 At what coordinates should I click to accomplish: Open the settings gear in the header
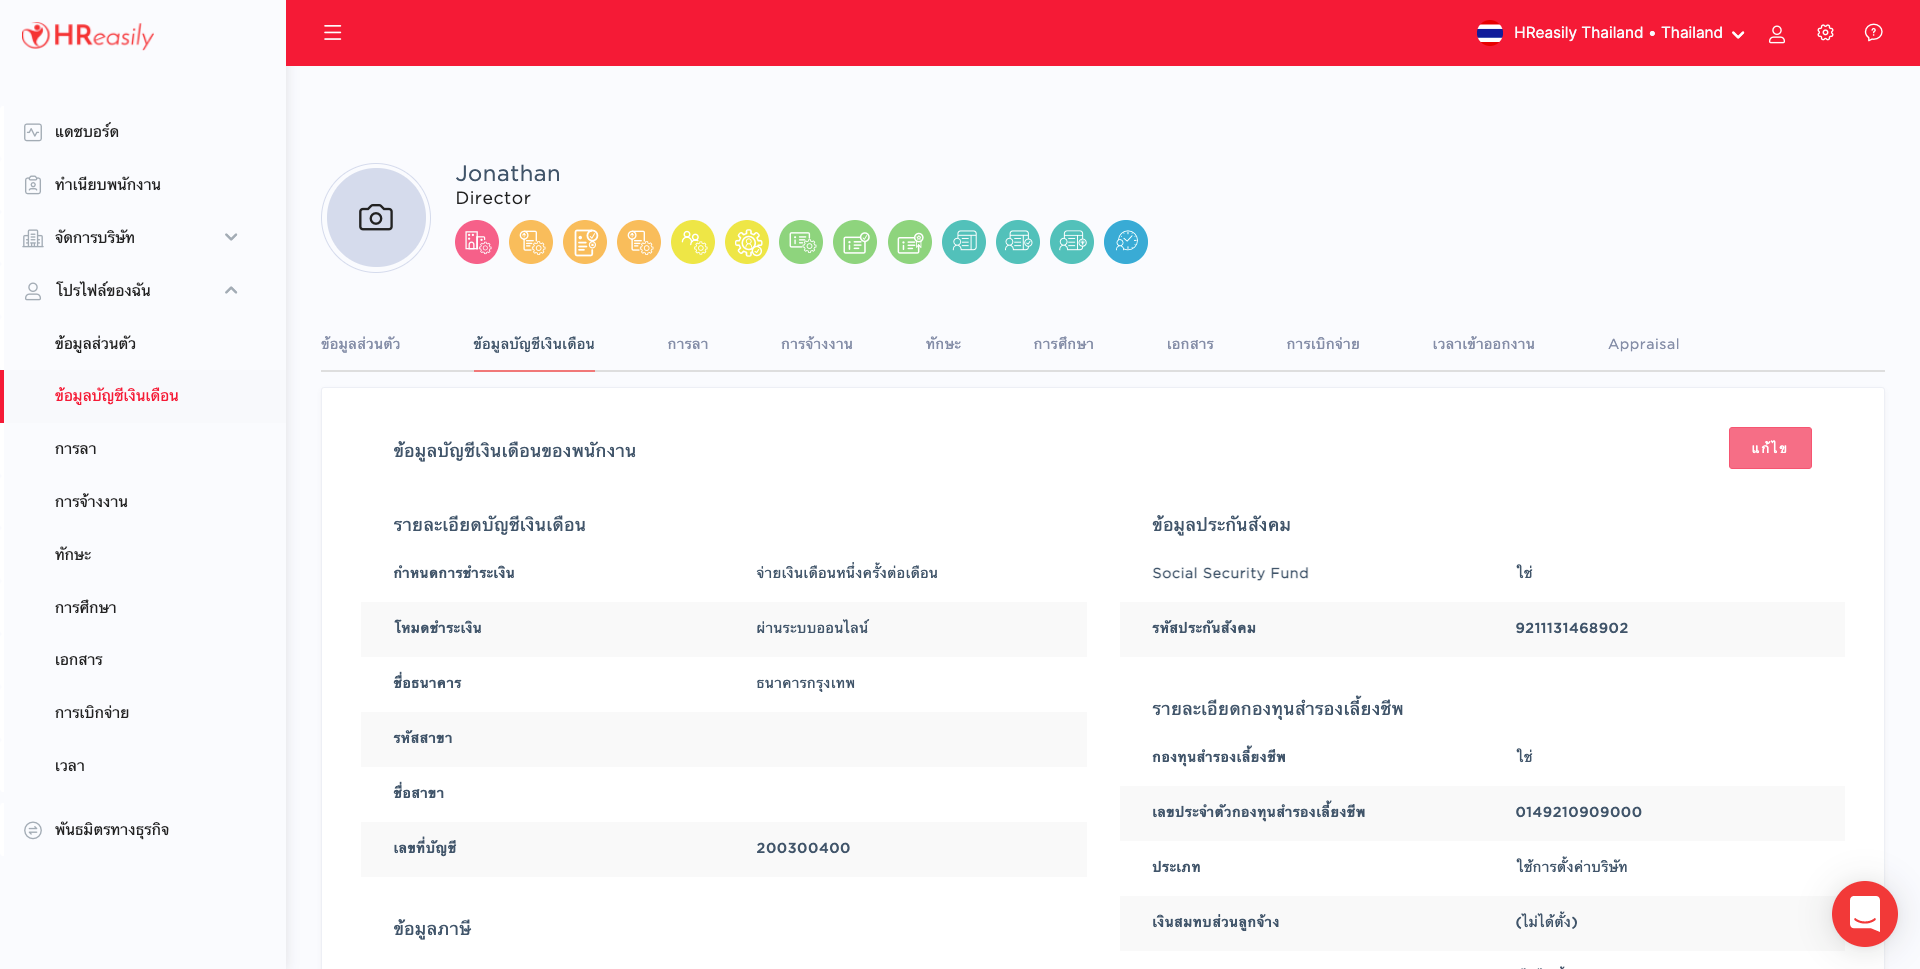(1825, 33)
